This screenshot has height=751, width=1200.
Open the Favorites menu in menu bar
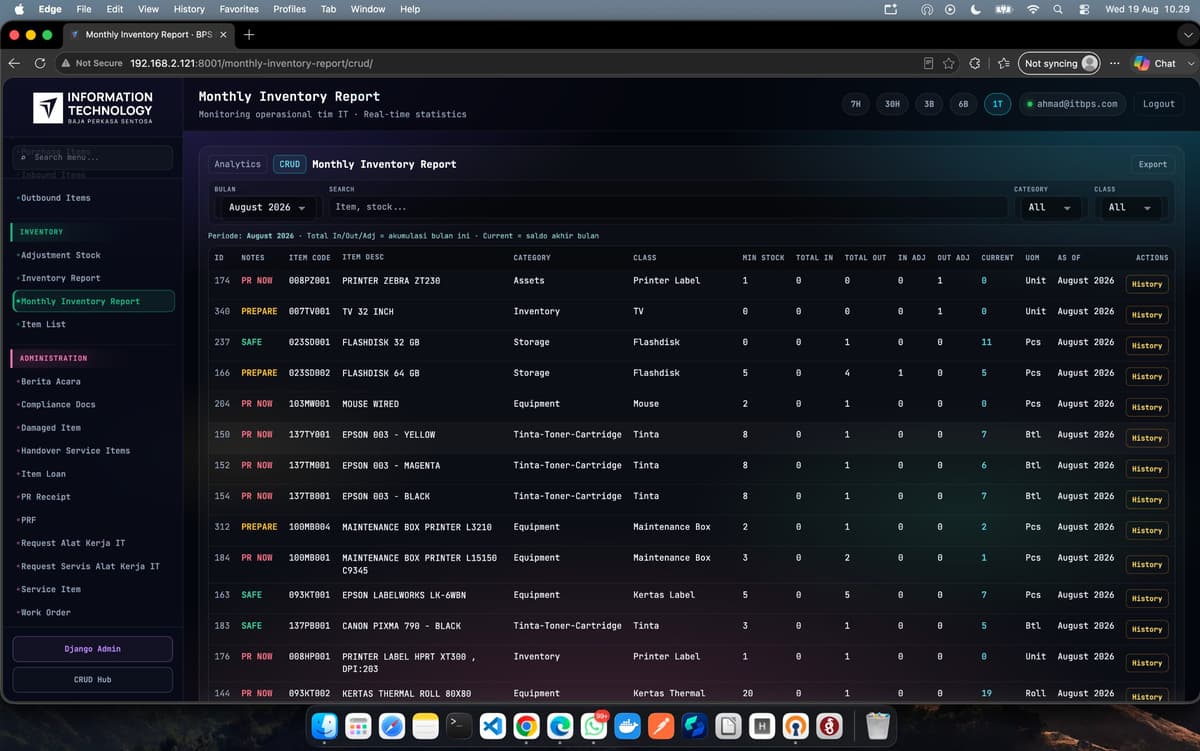point(239,9)
